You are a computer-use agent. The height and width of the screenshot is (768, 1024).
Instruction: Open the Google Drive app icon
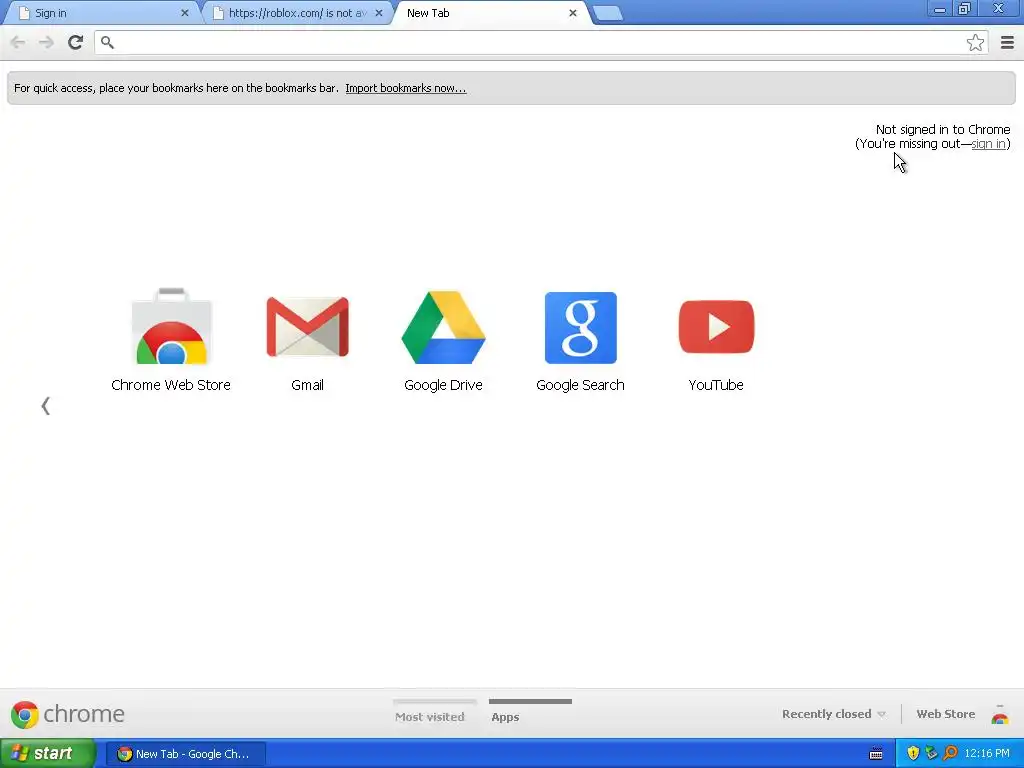click(x=443, y=327)
